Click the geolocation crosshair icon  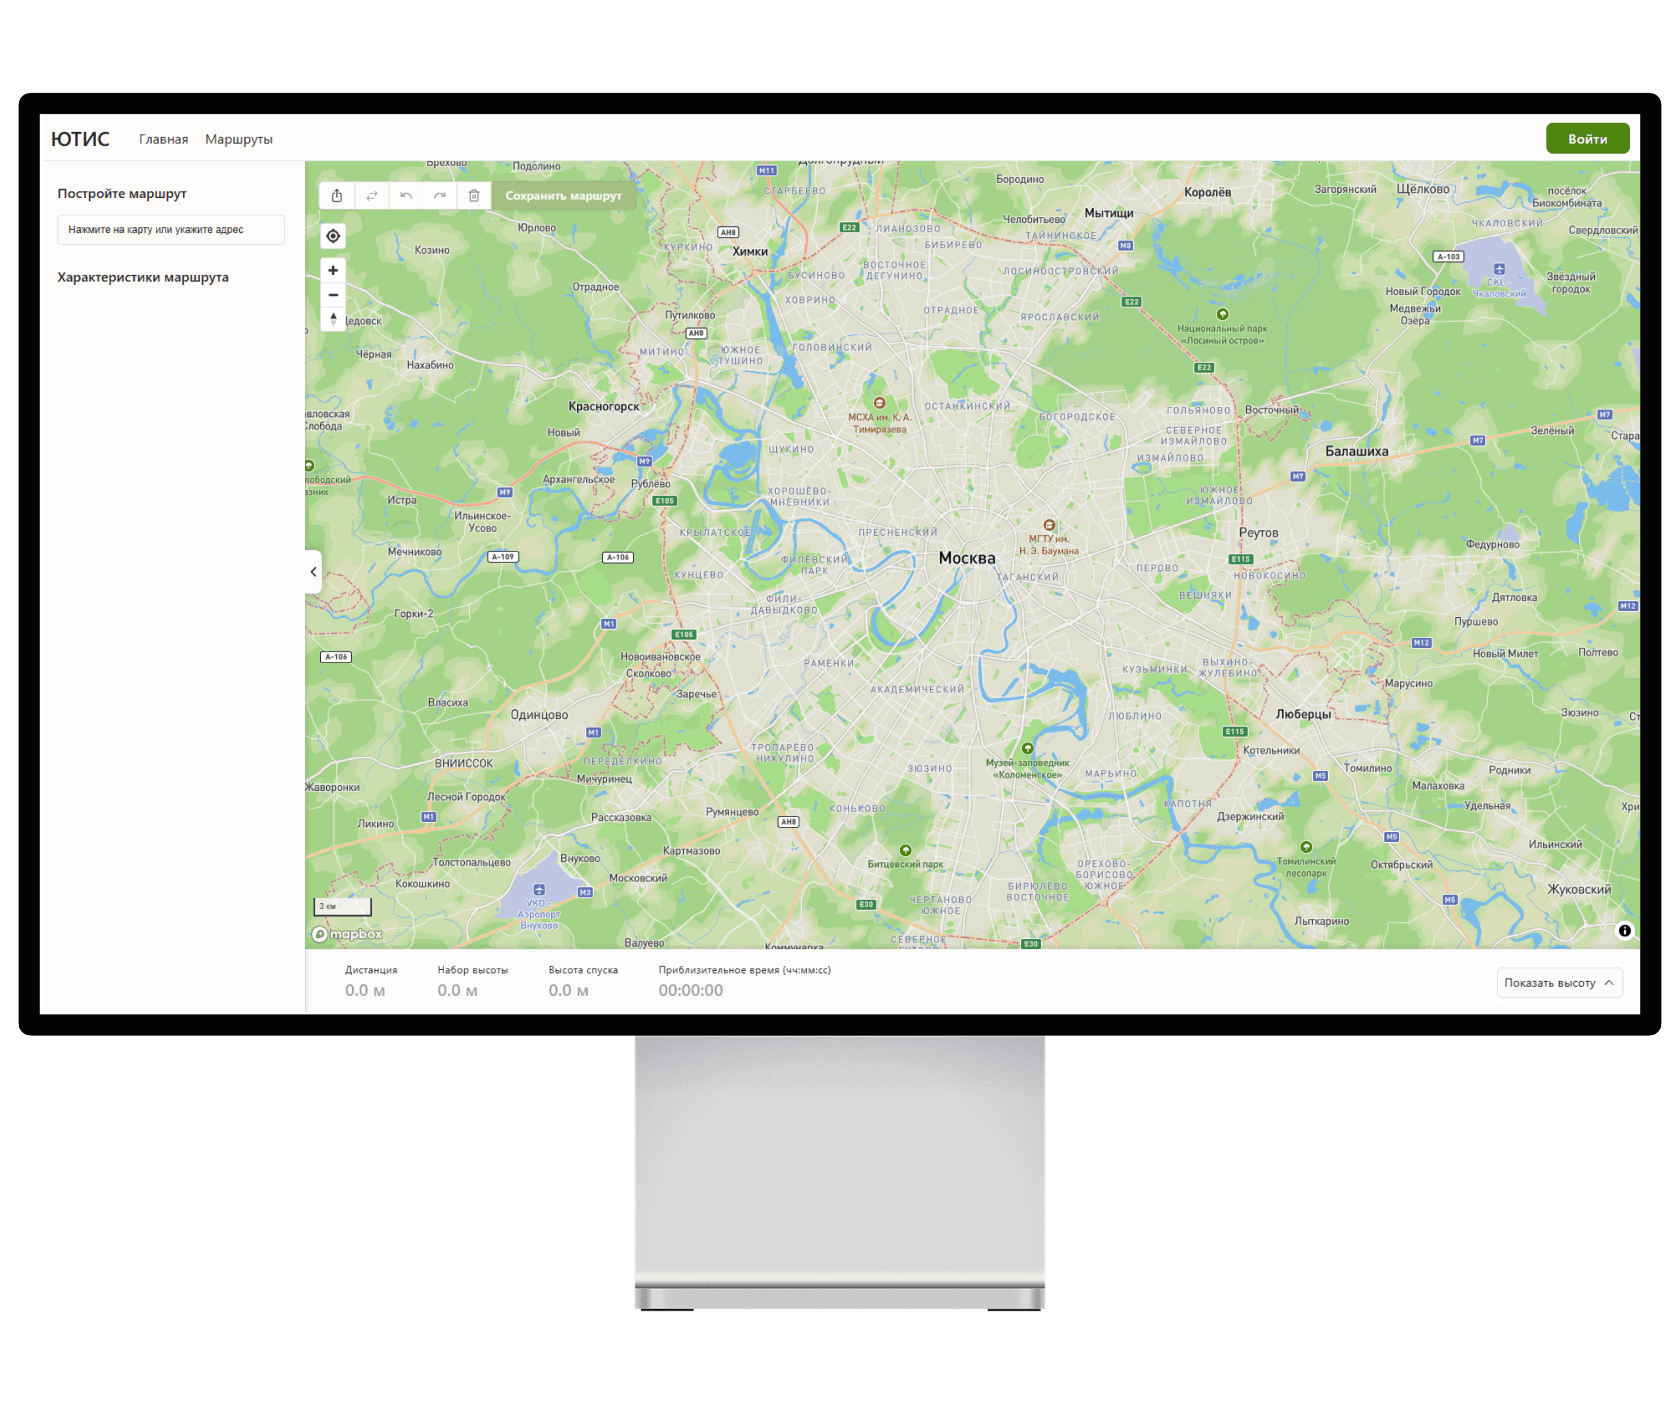pyautogui.click(x=332, y=235)
